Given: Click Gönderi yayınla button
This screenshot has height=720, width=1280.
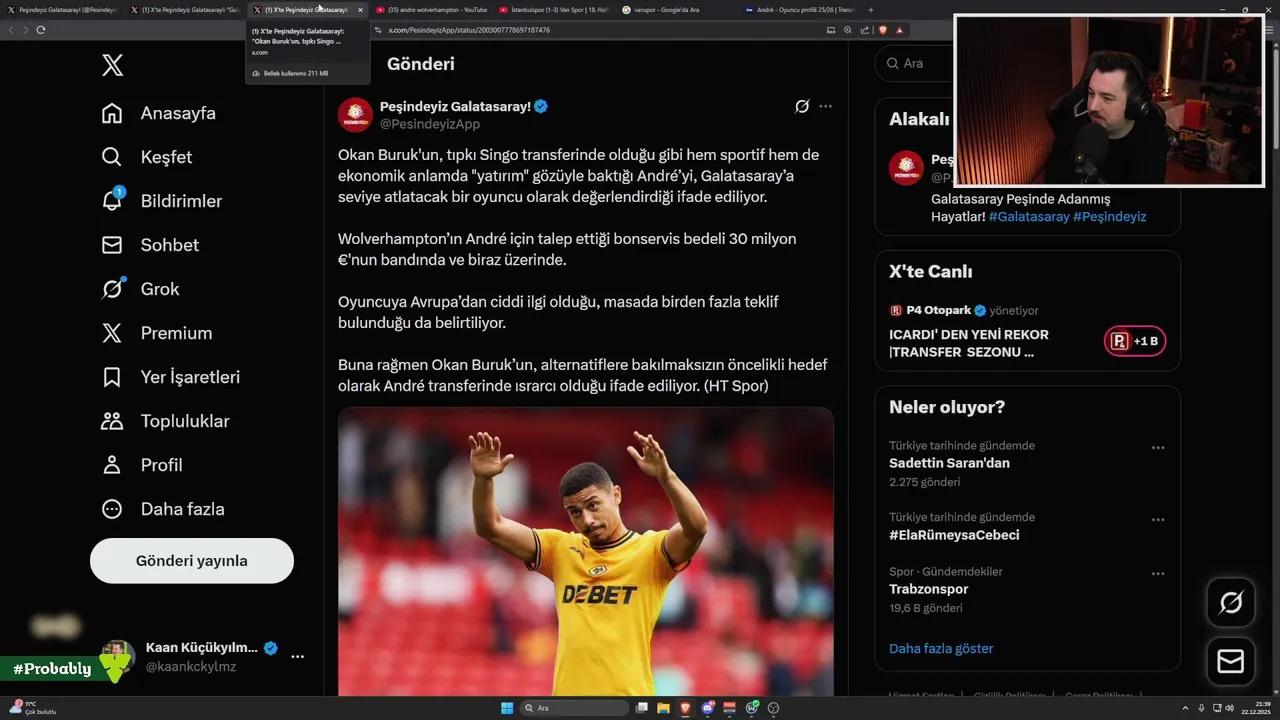Looking at the screenshot, I should pyautogui.click(x=192, y=561).
